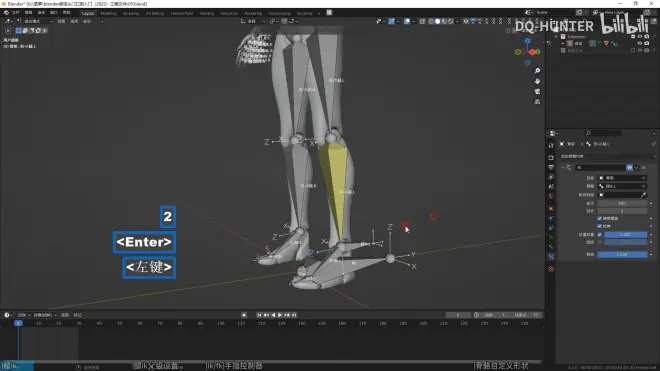Click the iterations value 500 field
This screenshot has height=371, width=660.
(622, 203)
